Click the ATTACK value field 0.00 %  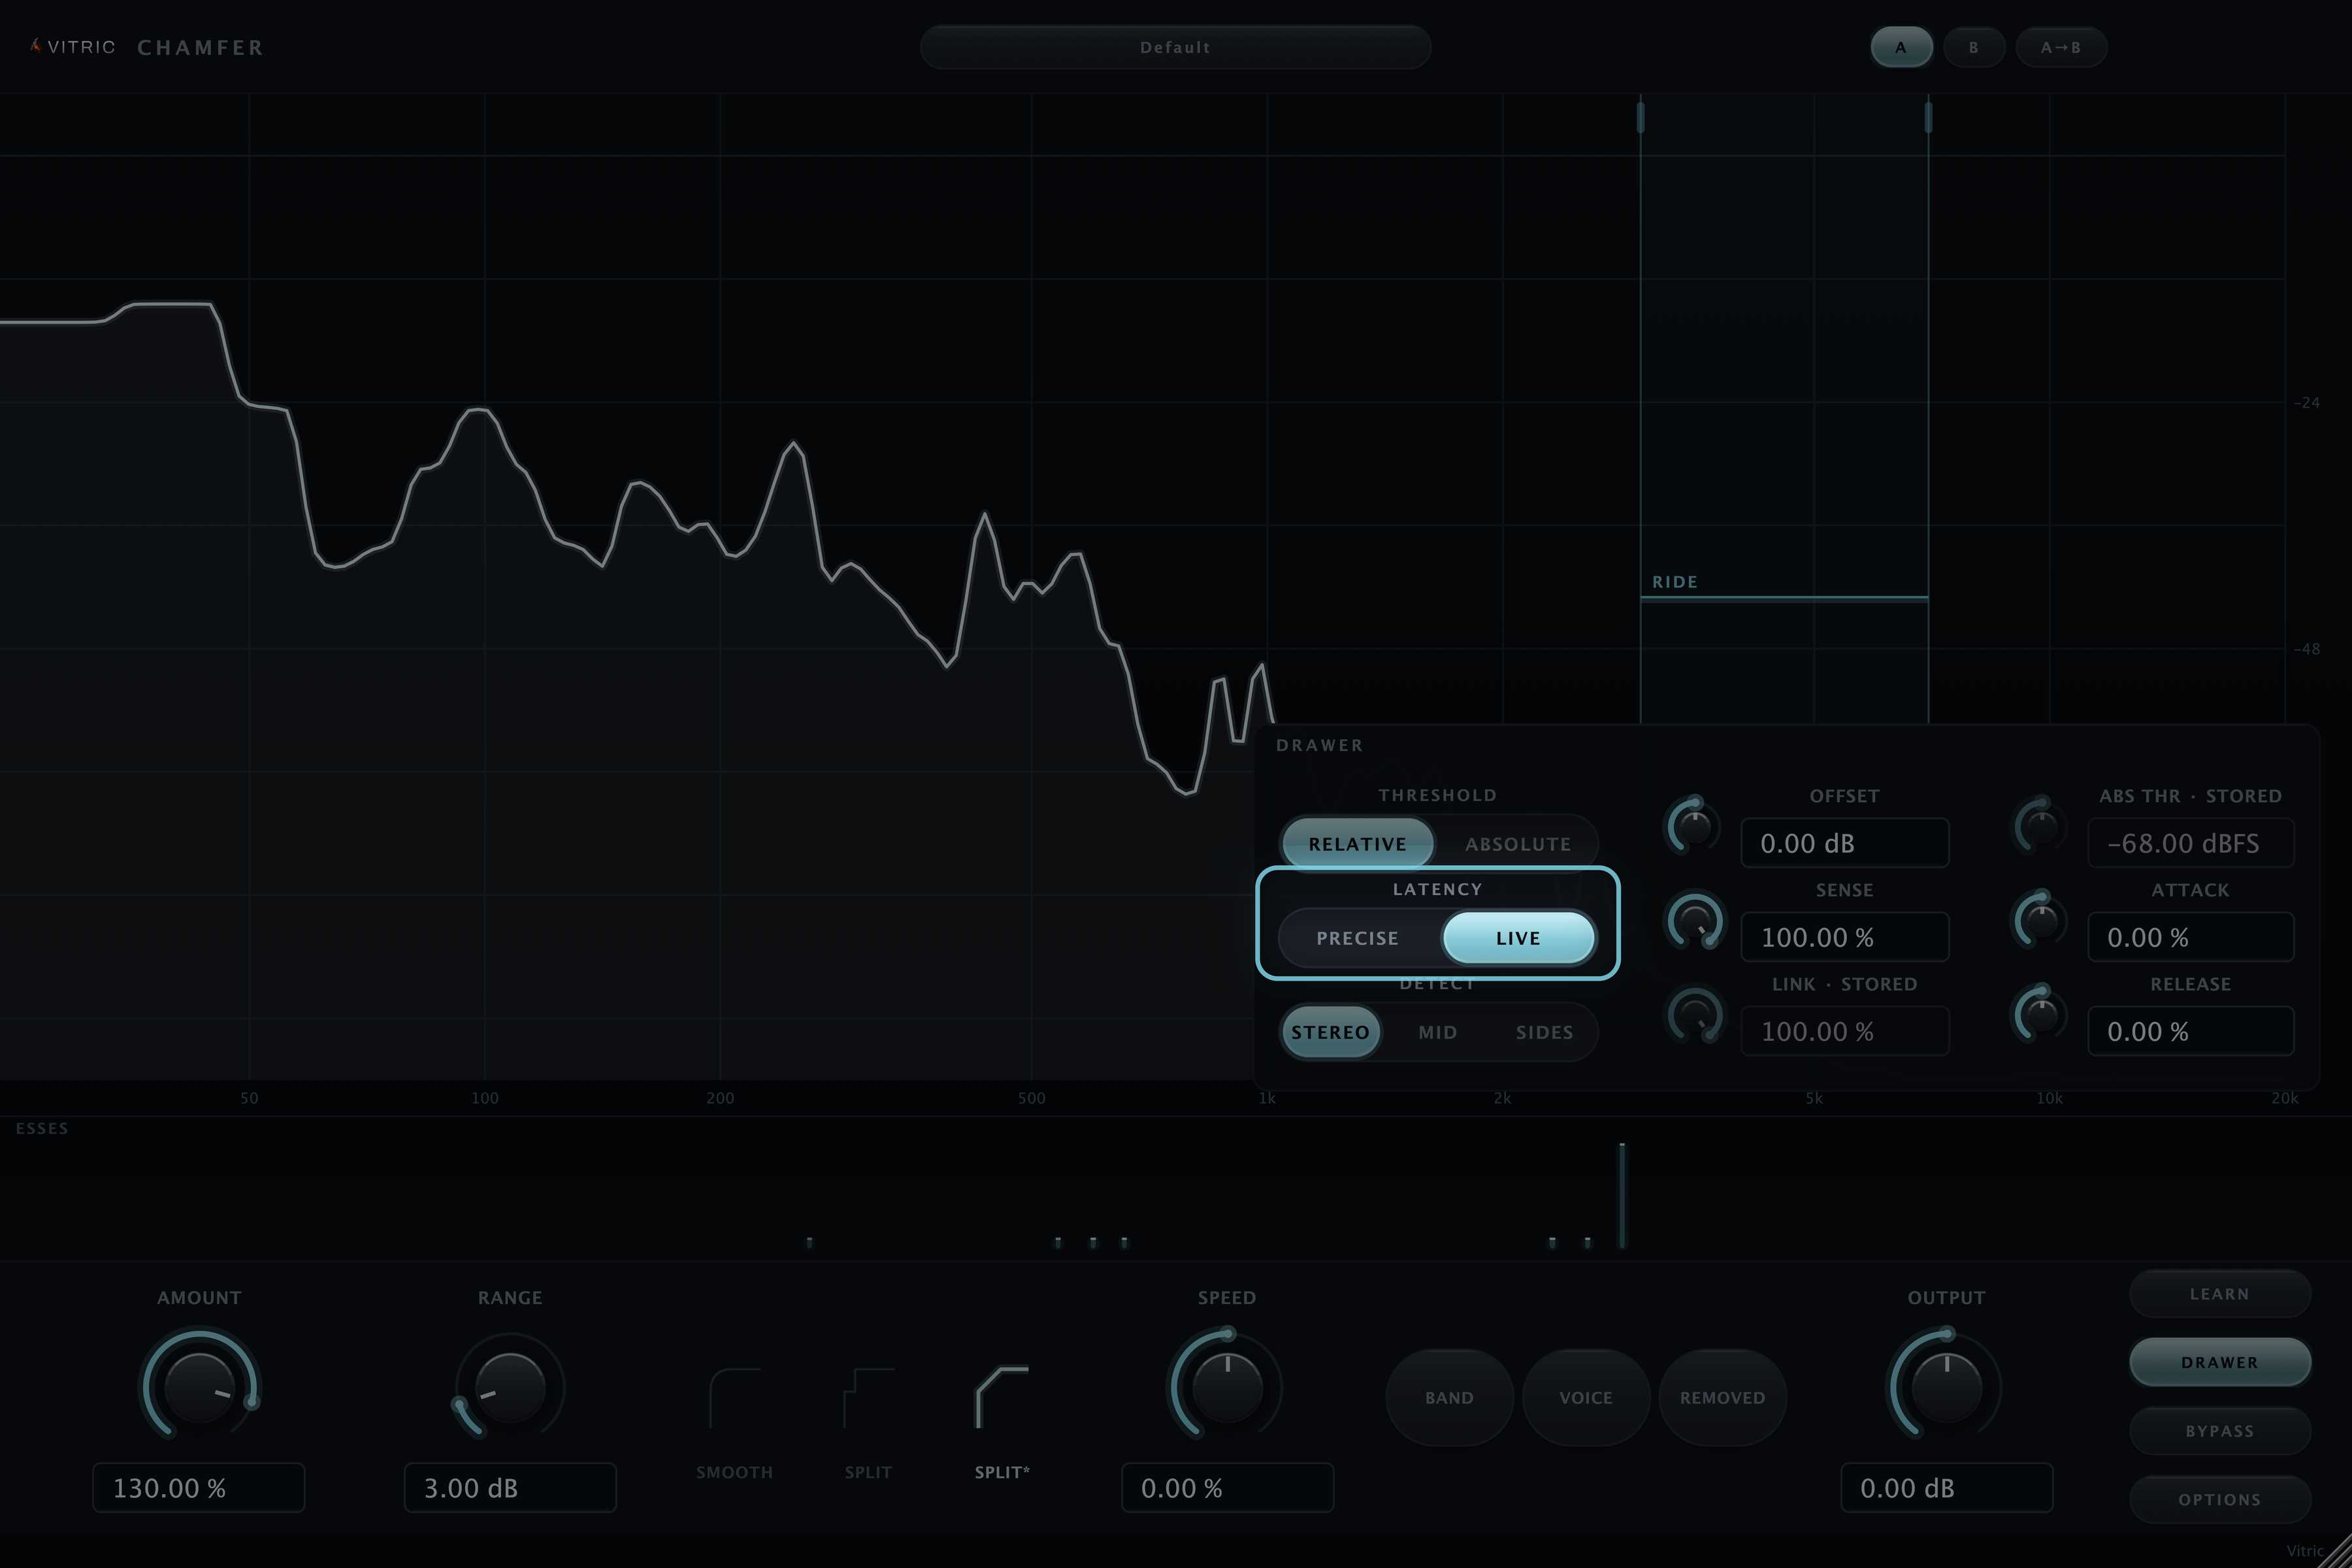(2191, 937)
